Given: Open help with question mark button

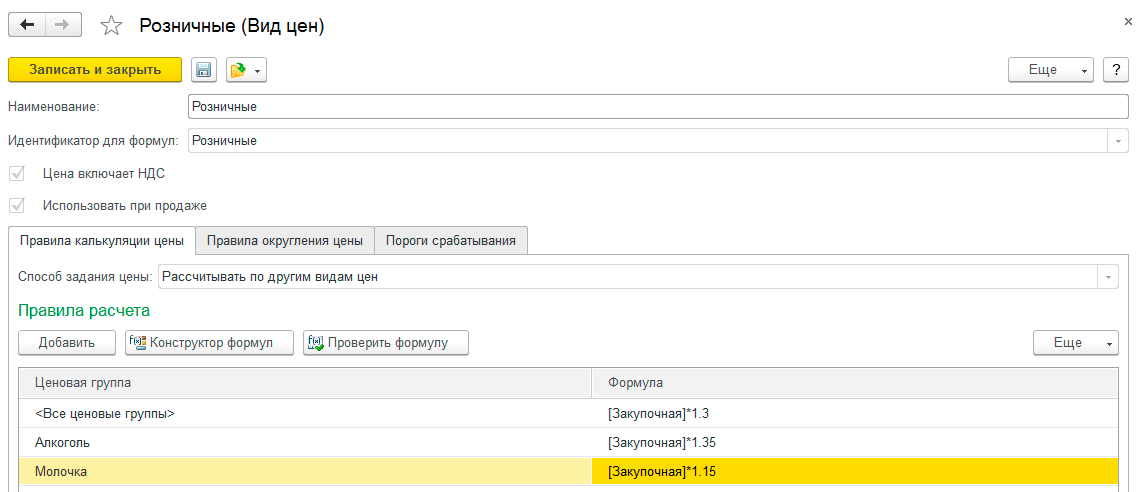Looking at the screenshot, I should [1115, 70].
